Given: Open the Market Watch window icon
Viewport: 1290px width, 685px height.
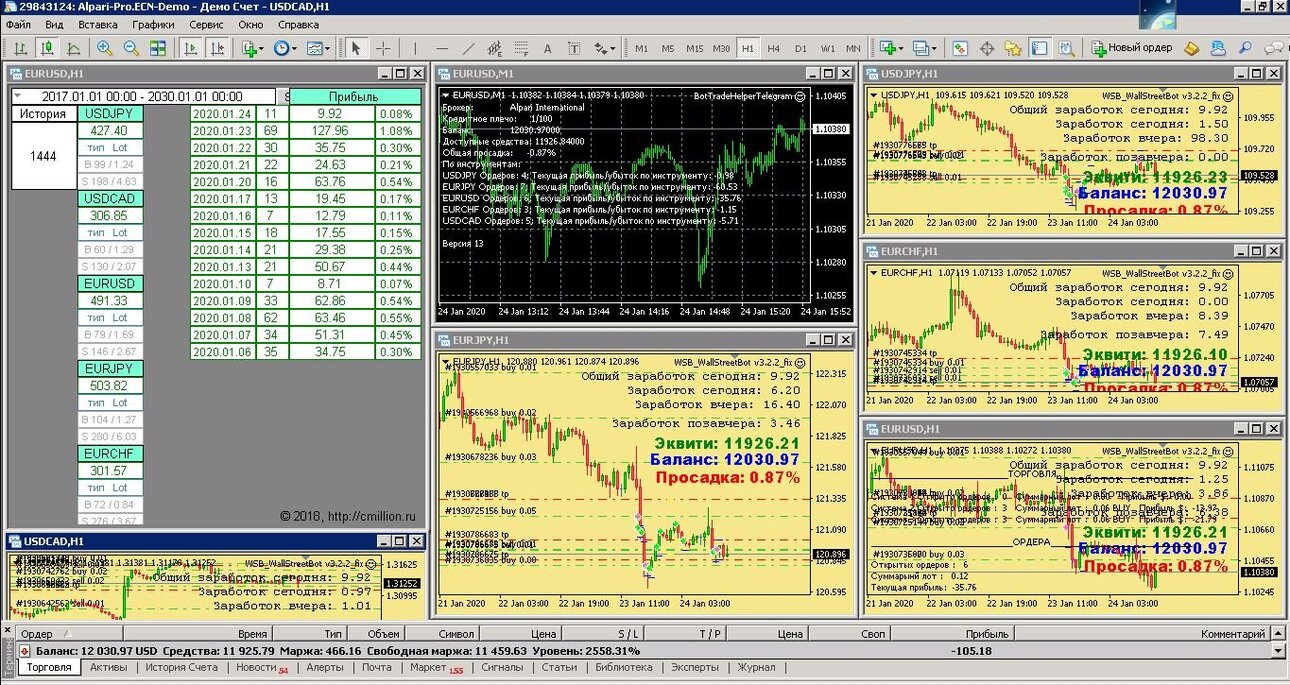Looking at the screenshot, I should coord(960,48).
